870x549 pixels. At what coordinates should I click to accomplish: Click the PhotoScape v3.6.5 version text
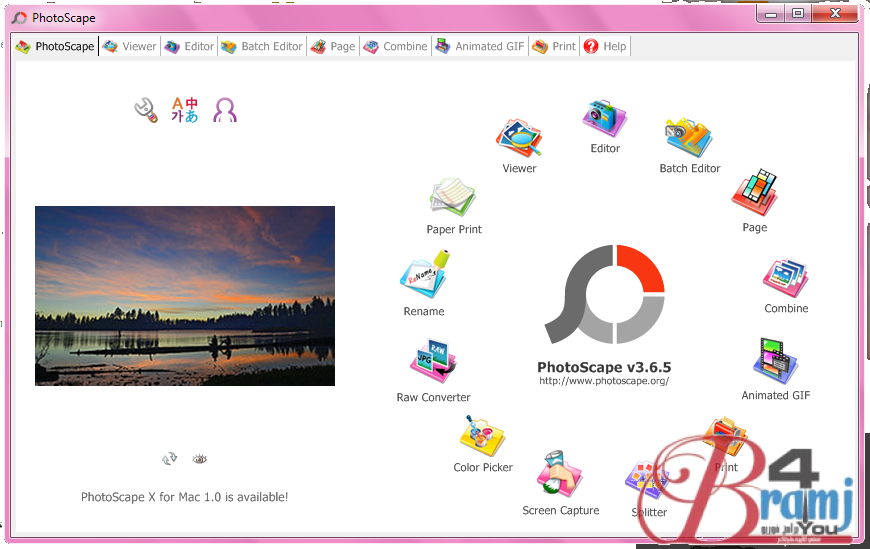tap(604, 367)
